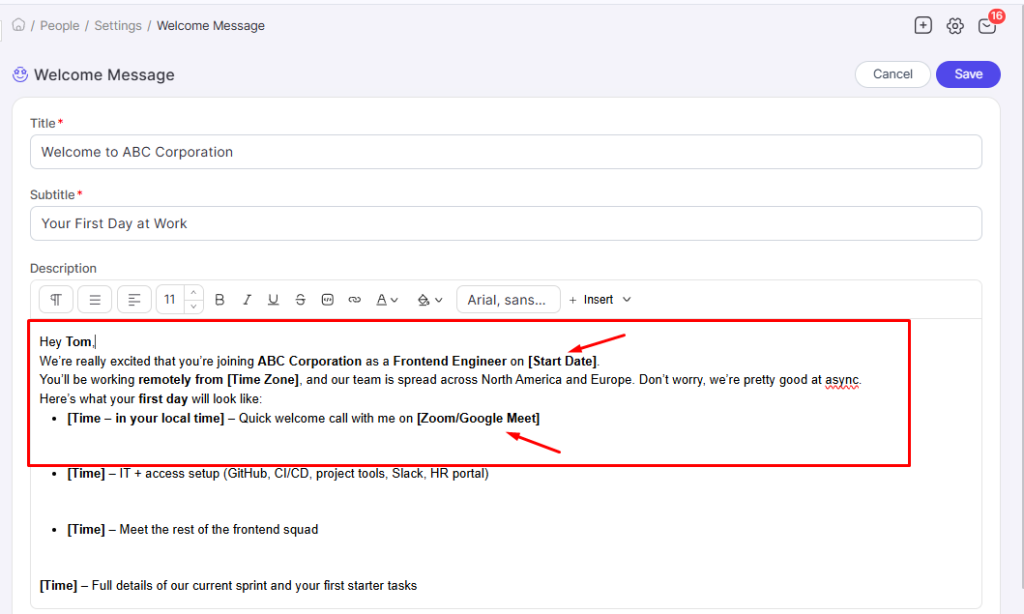This screenshot has width=1024, height=614.
Task: Cancel editing the Welcome Message
Action: tap(892, 74)
